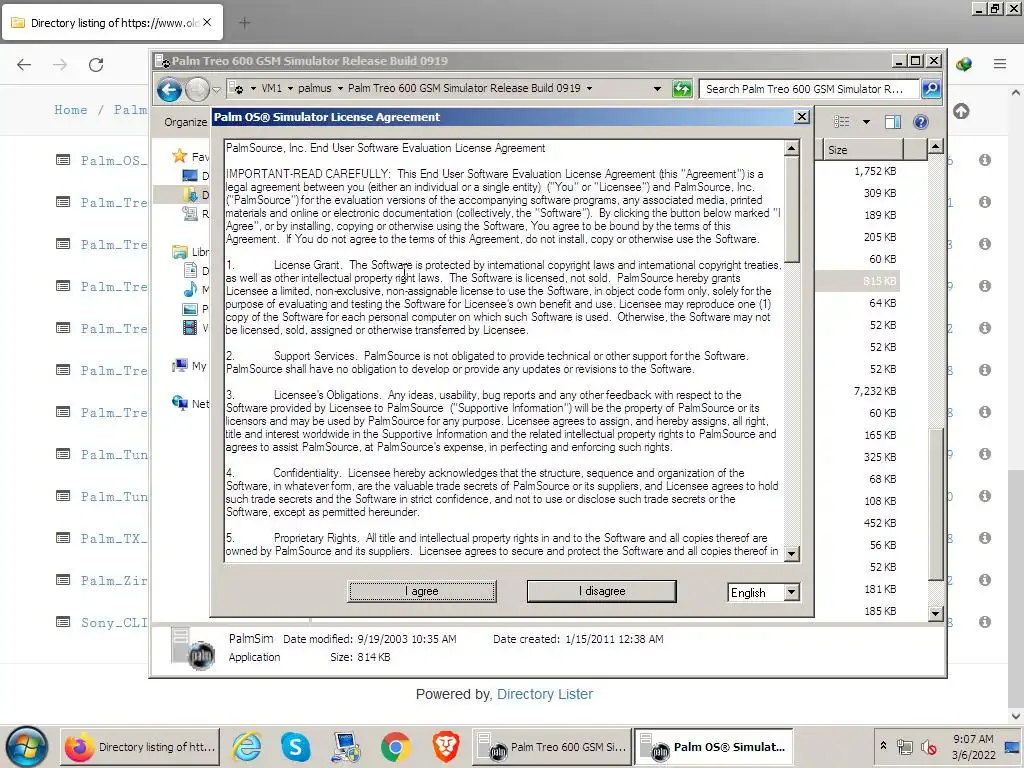The image size is (1024, 768).
Task: Open the English language dropdown
Action: [x=792, y=592]
